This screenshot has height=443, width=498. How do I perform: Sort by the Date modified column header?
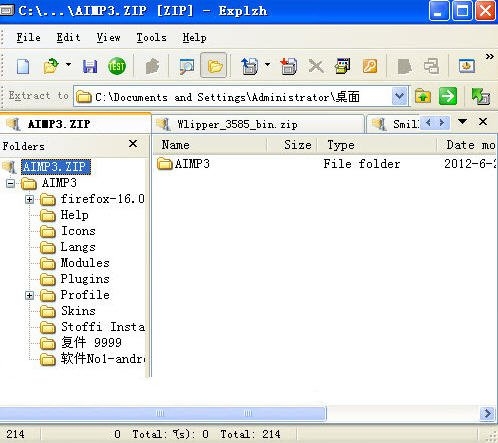click(x=467, y=145)
